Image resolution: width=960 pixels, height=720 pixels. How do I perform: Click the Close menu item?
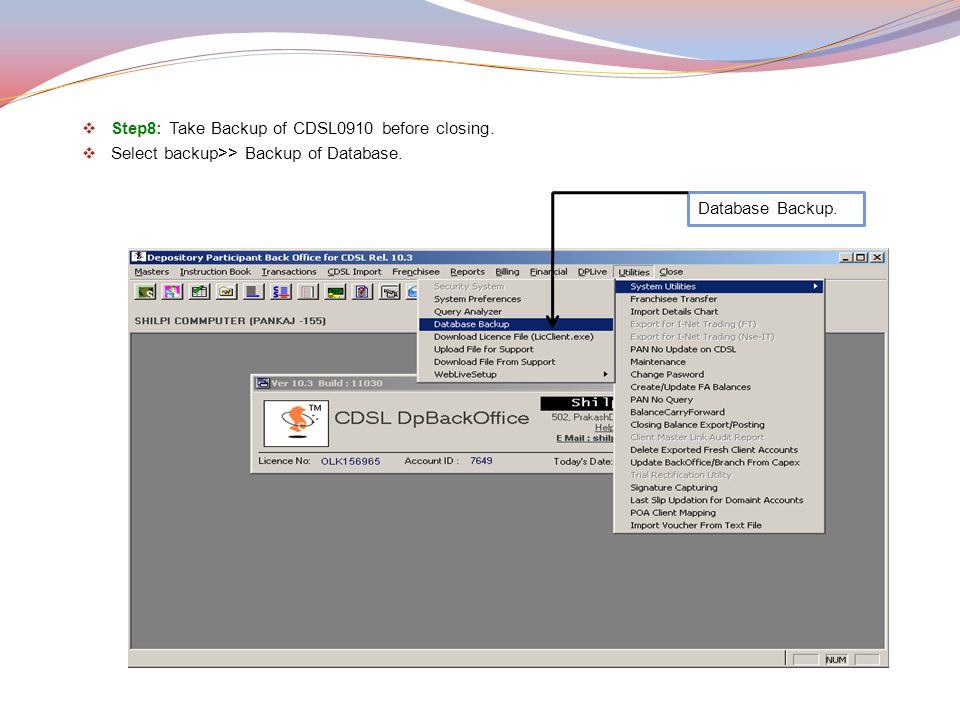pyautogui.click(x=671, y=272)
